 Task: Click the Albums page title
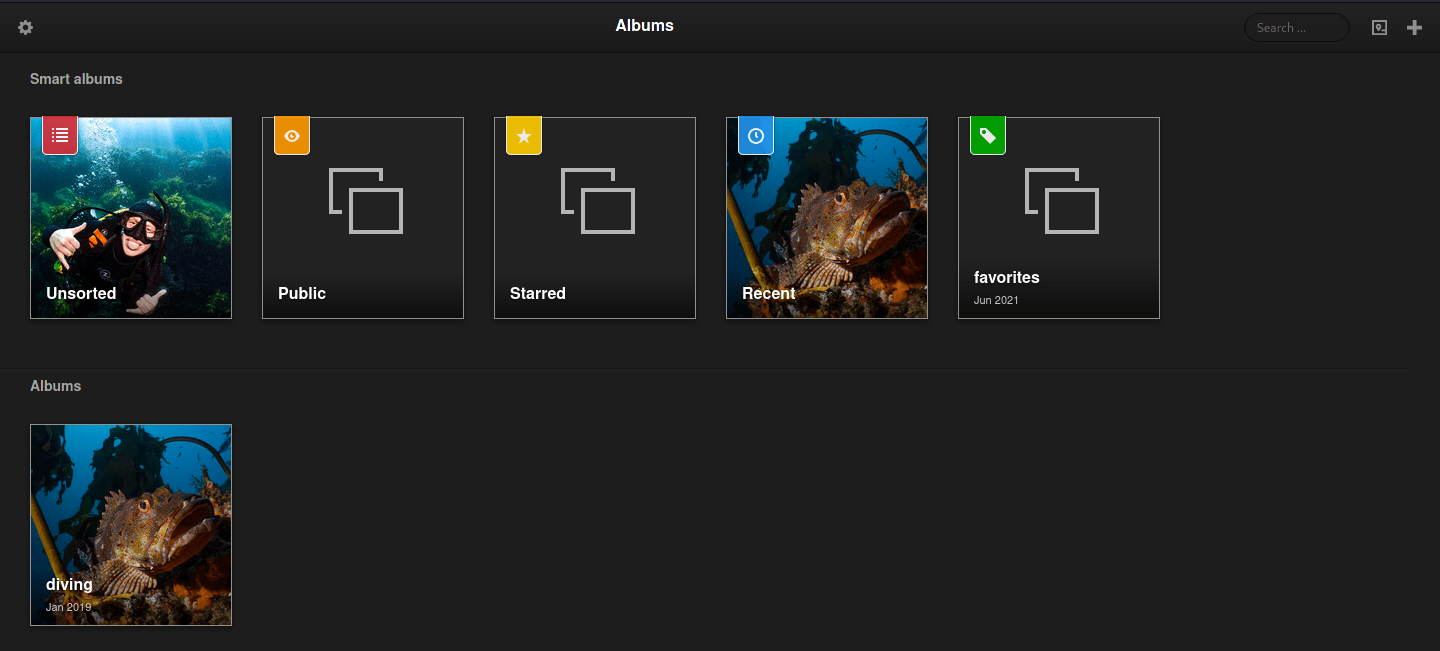(645, 26)
